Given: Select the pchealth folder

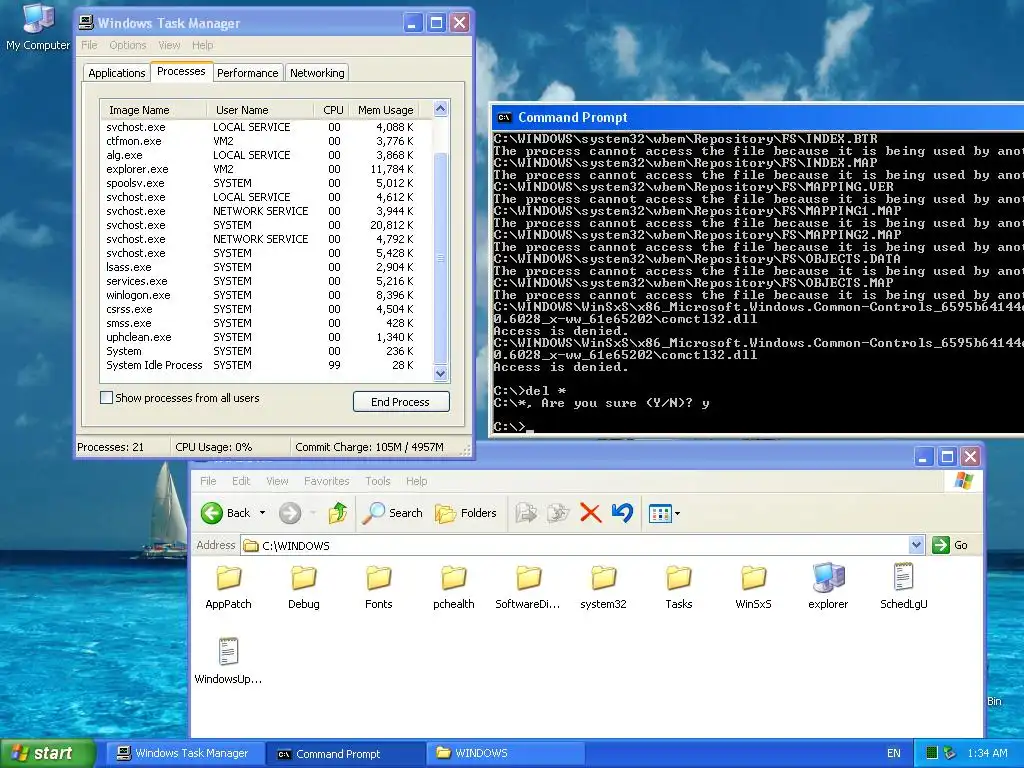Looking at the screenshot, I should pyautogui.click(x=454, y=587).
